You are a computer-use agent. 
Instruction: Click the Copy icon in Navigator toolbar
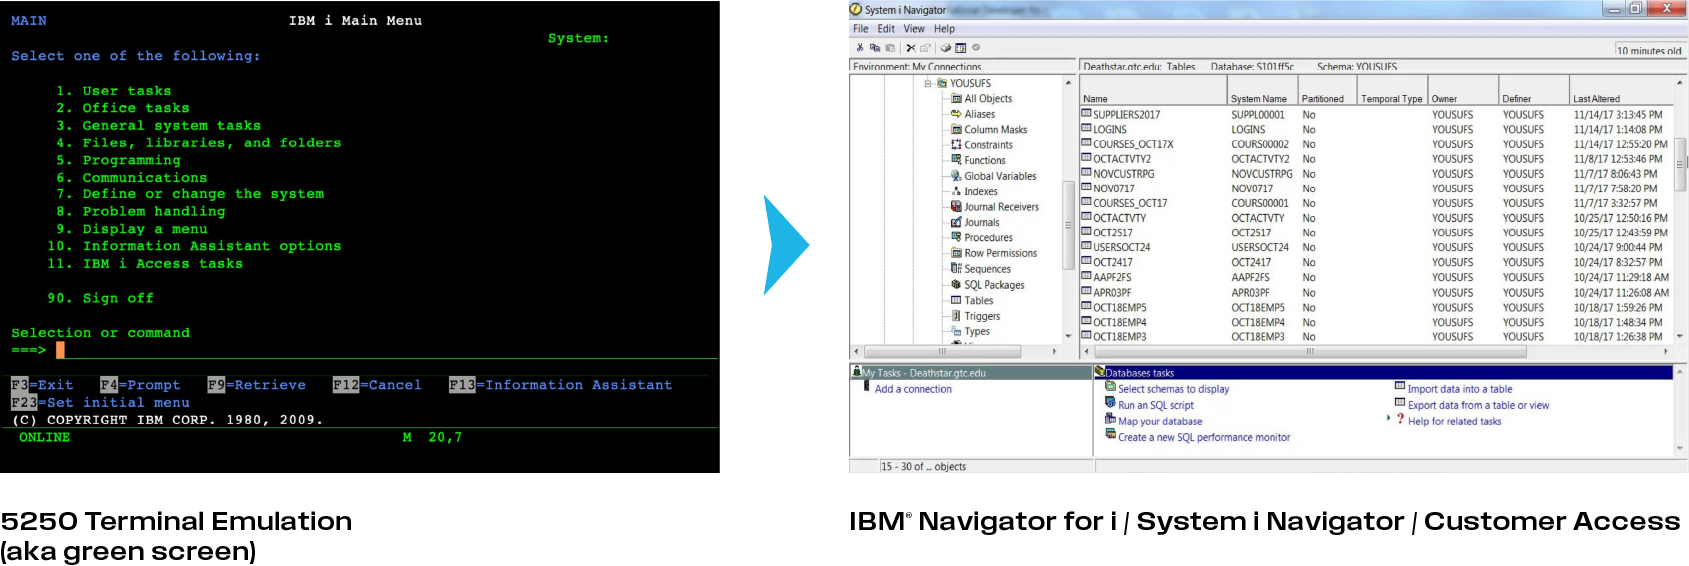coord(875,47)
